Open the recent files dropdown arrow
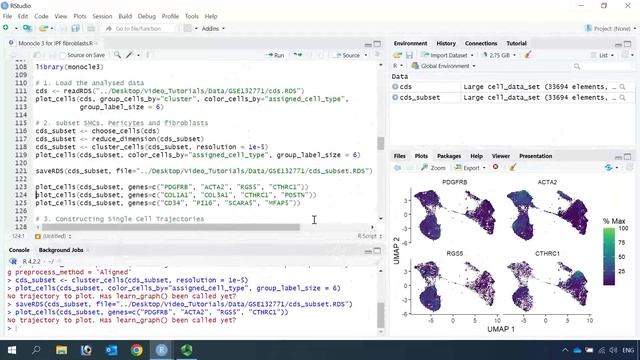The width and height of the screenshot is (640, 360). point(52,29)
